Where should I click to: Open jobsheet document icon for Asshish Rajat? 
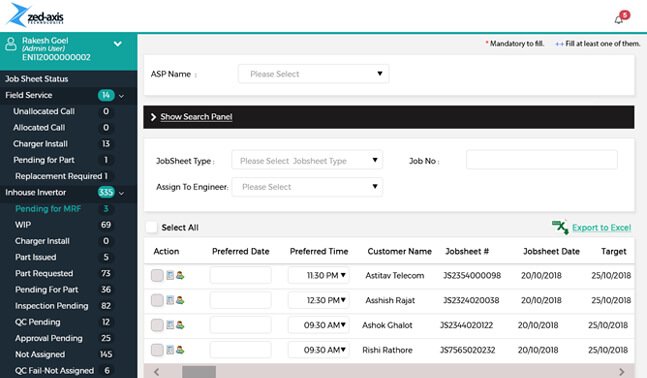pos(170,300)
